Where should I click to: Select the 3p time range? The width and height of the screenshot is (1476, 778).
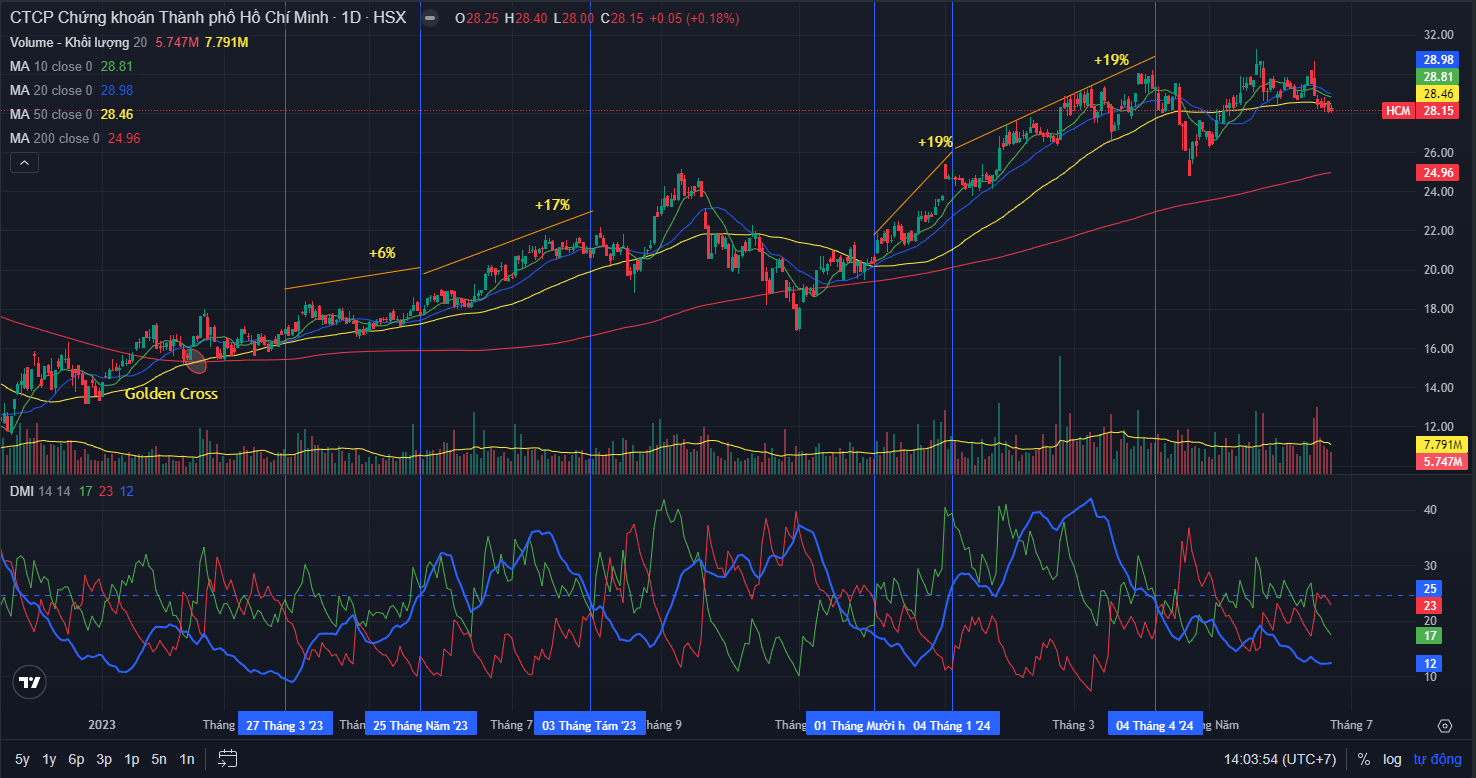click(104, 759)
